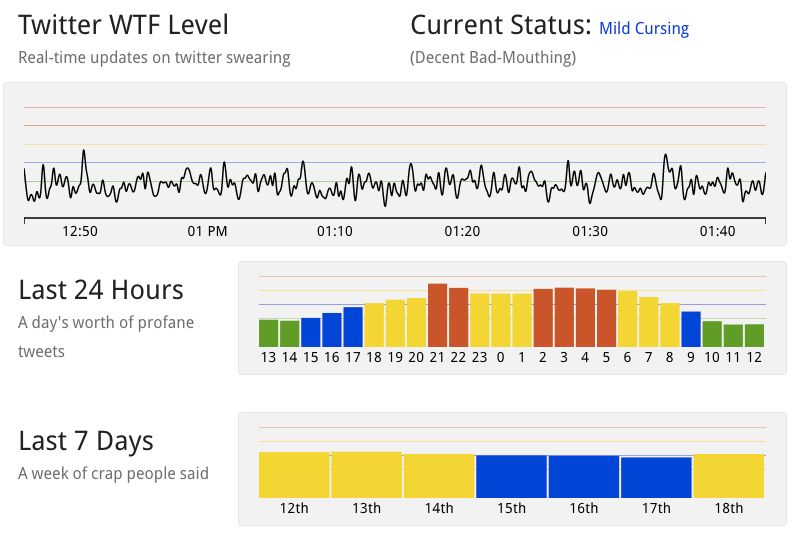The width and height of the screenshot is (806, 537).
Task: Select the green bar for hour 13
Action: pos(268,333)
